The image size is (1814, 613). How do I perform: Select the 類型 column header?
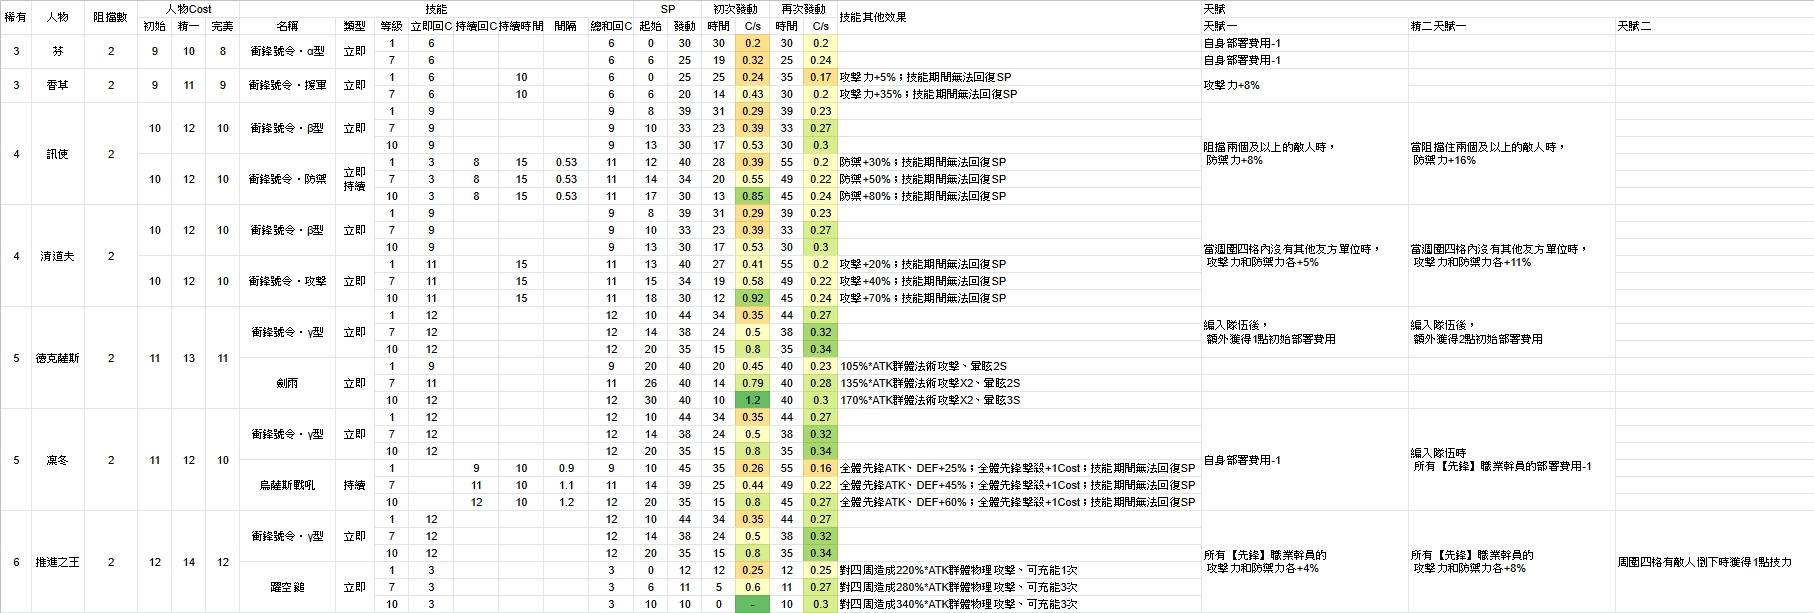[354, 26]
